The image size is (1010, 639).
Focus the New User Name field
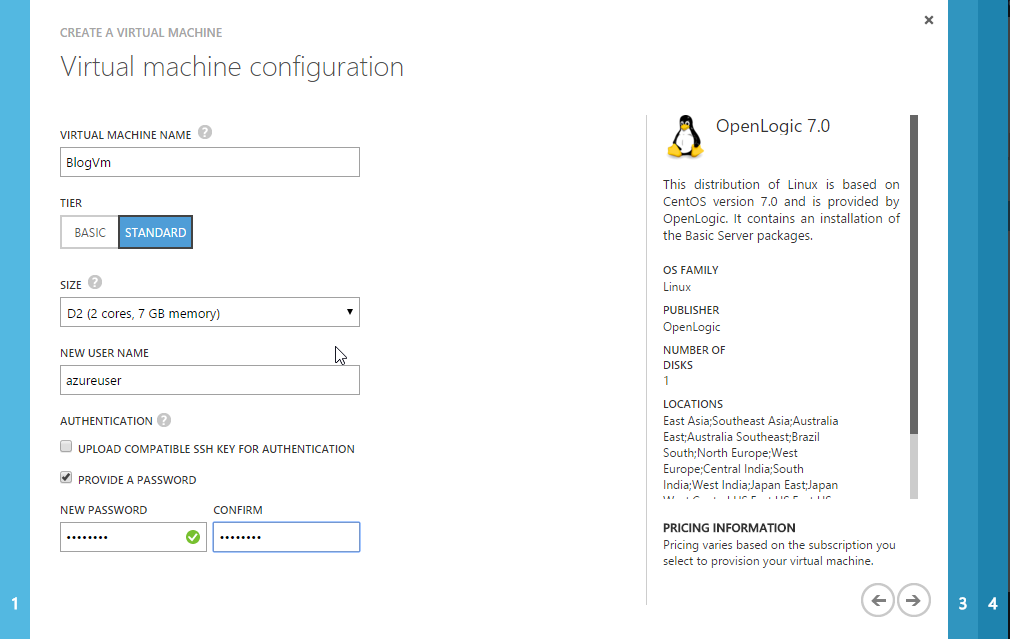(210, 381)
